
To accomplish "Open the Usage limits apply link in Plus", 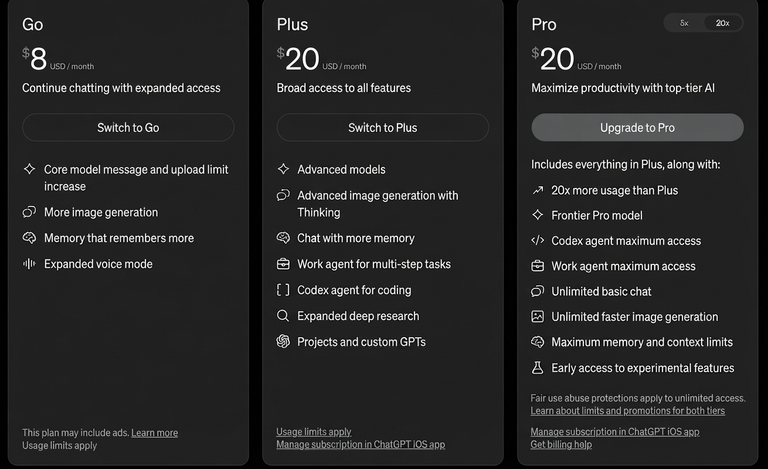I will coord(313,432).
